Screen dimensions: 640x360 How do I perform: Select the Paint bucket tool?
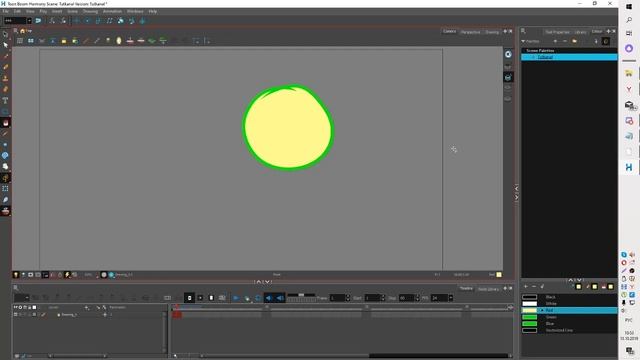5,122
